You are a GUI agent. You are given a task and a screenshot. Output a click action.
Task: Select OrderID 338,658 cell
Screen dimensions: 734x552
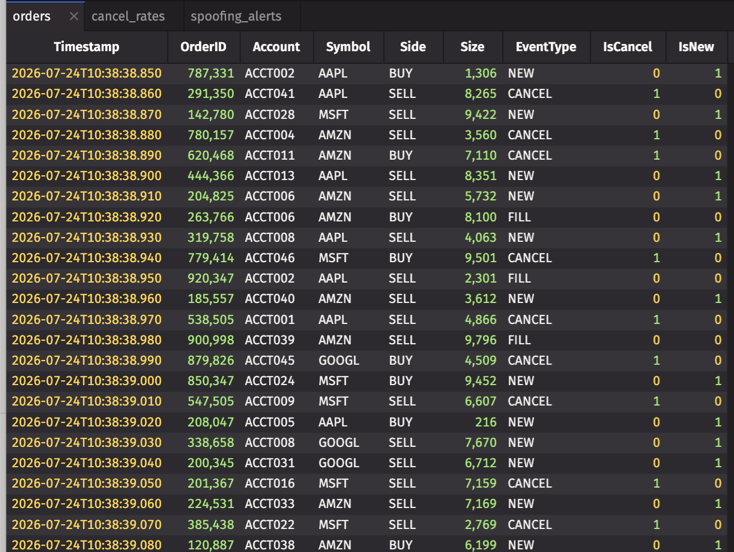203,443
